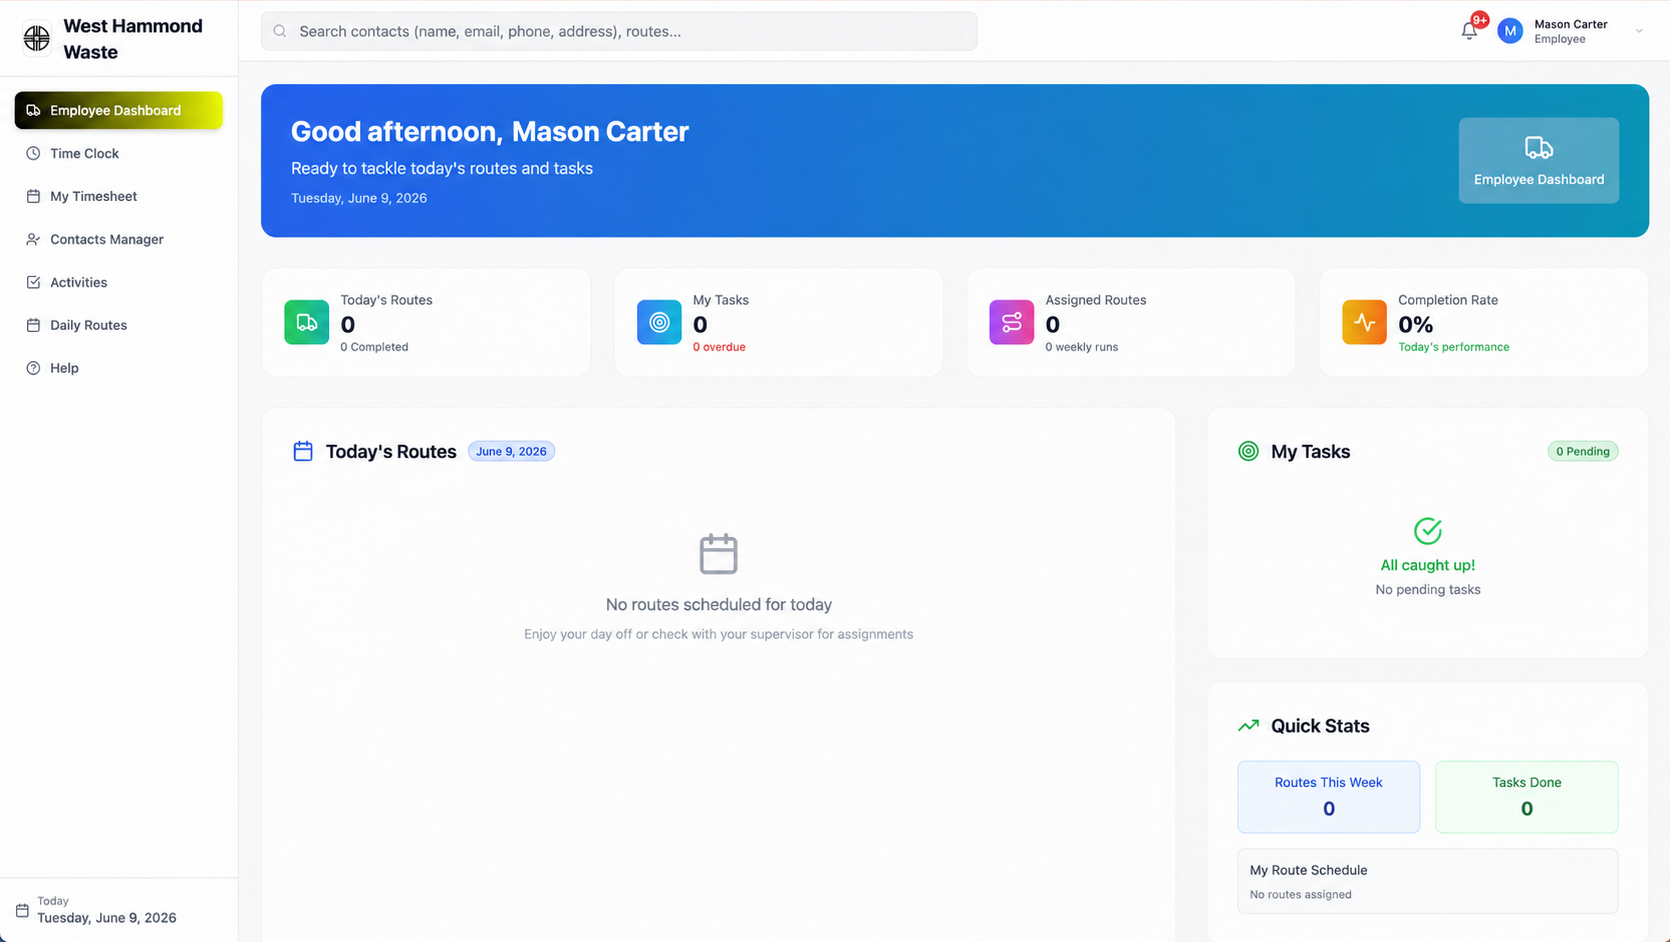Click the June 9, 2026 date badge
Viewport: 1670px width, 942px height.
click(x=511, y=451)
